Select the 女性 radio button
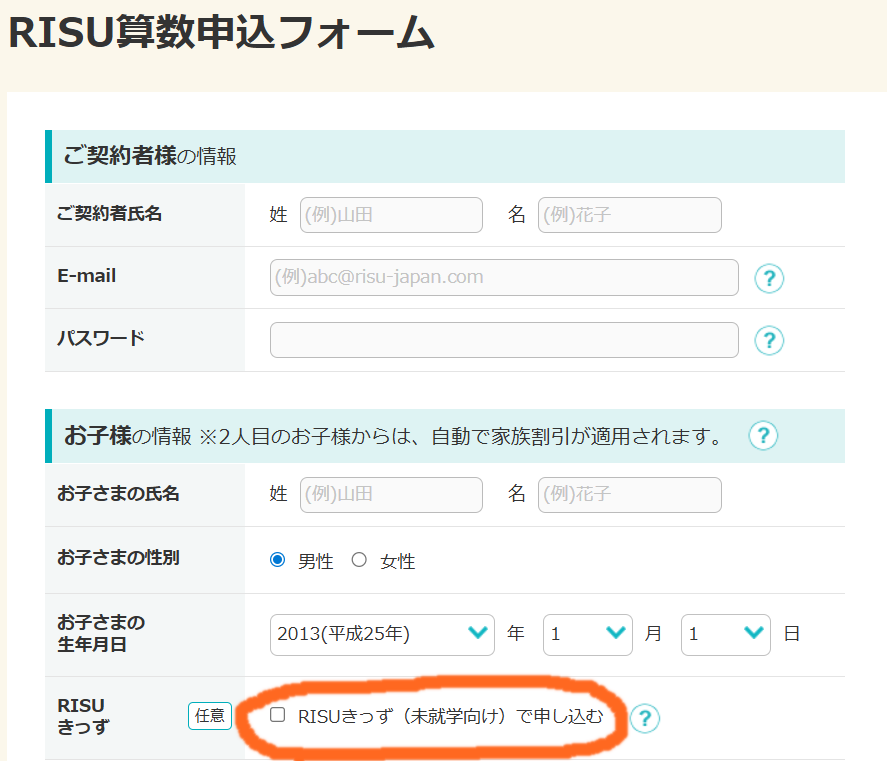887x761 pixels. 359,560
